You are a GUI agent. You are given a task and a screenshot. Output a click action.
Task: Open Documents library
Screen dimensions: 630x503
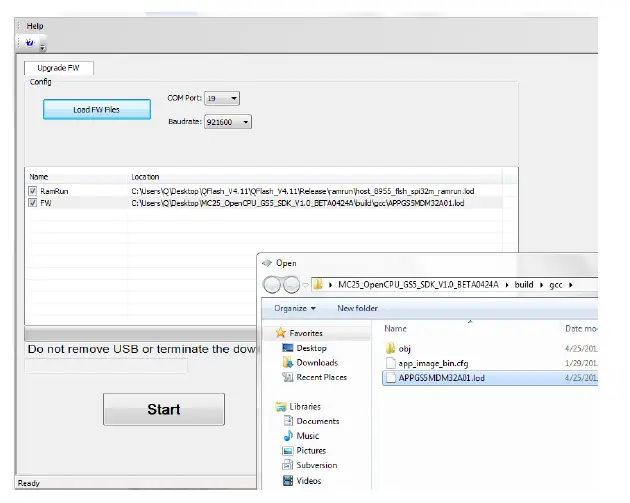[318, 421]
